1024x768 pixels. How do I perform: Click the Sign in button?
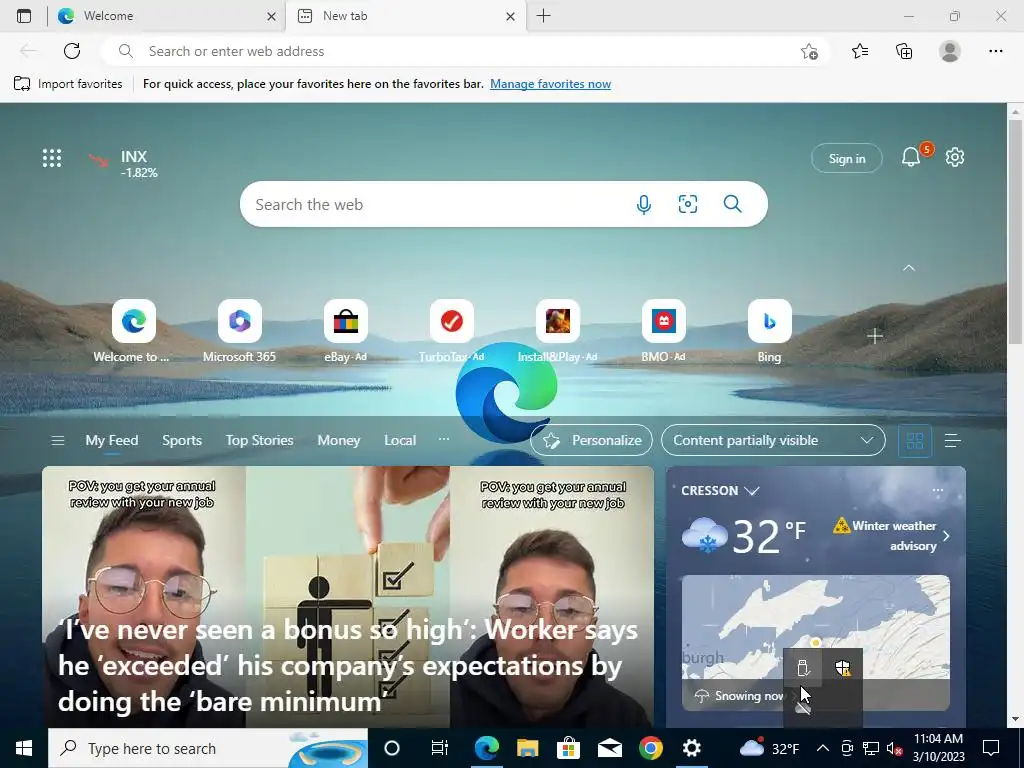point(847,158)
